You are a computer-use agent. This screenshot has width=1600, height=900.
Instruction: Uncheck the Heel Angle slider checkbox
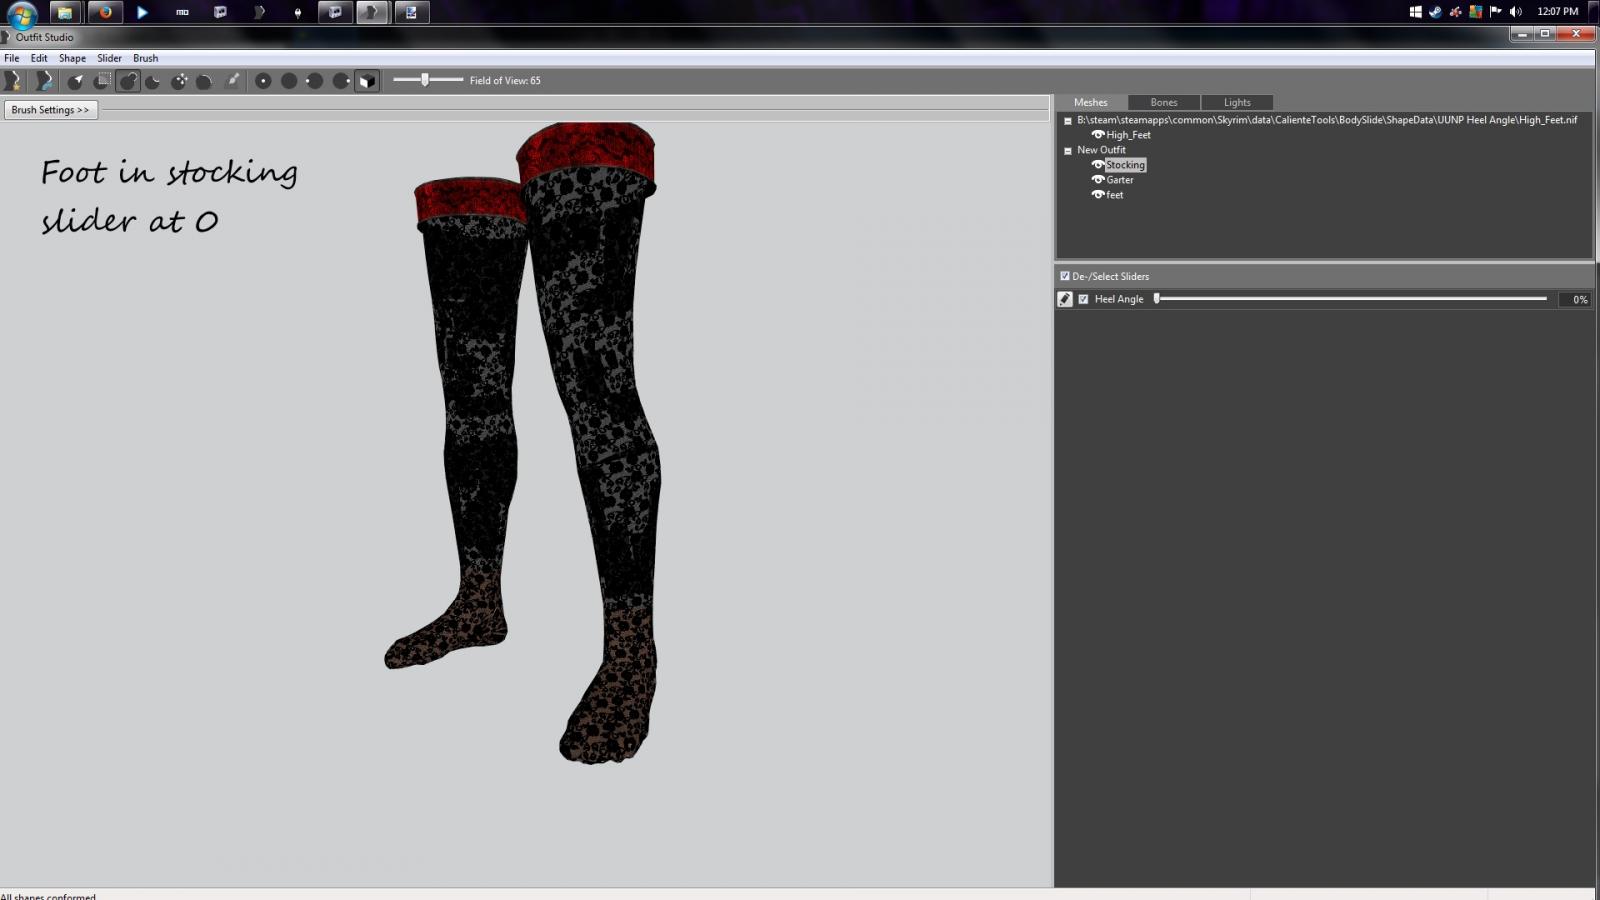tap(1083, 299)
